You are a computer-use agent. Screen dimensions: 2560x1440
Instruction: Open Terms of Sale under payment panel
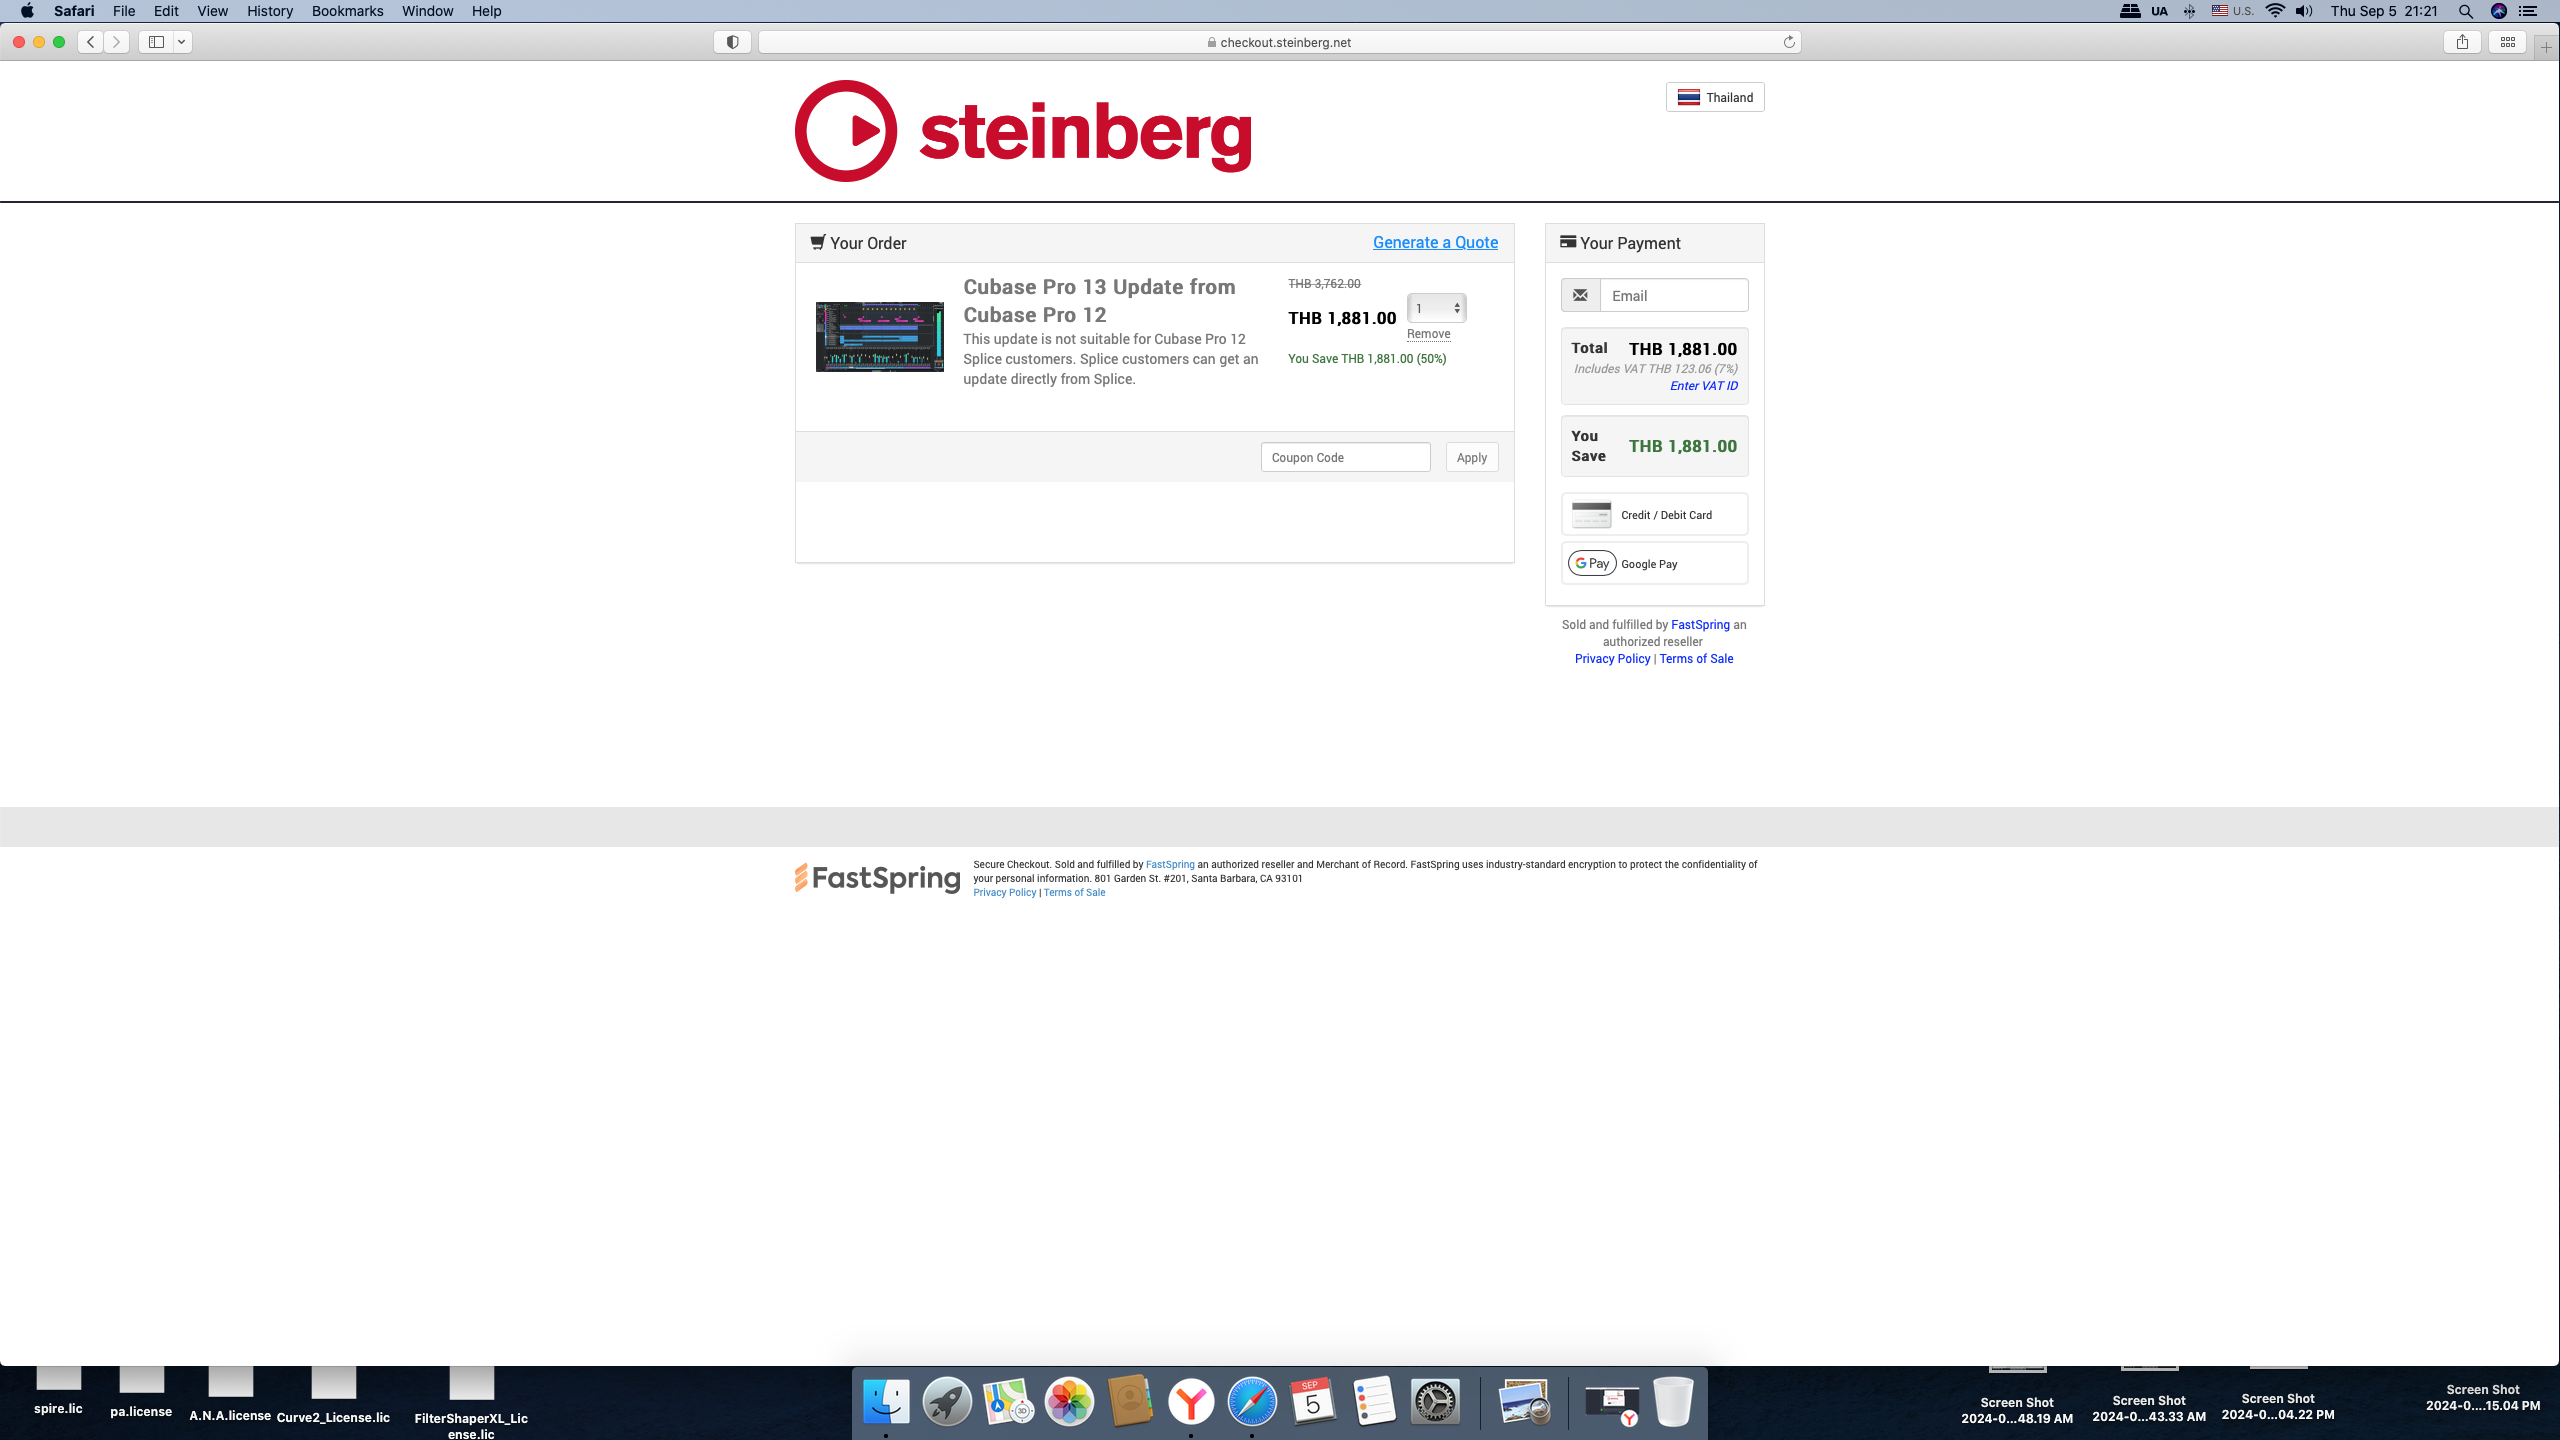click(1696, 659)
